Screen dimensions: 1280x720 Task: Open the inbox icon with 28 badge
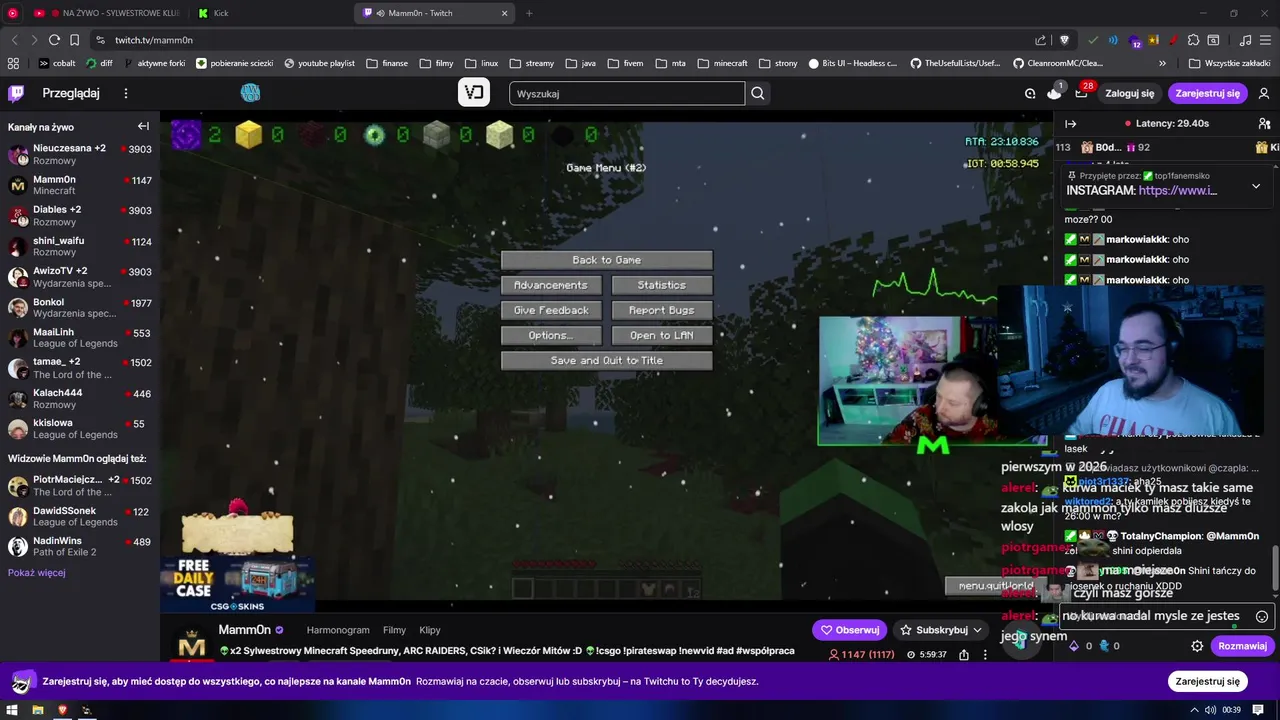point(1081,93)
